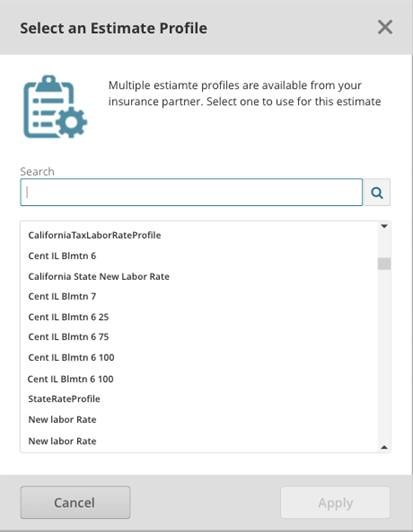Click the clipboard gear estimate profile icon
413x532 pixels.
[55, 107]
